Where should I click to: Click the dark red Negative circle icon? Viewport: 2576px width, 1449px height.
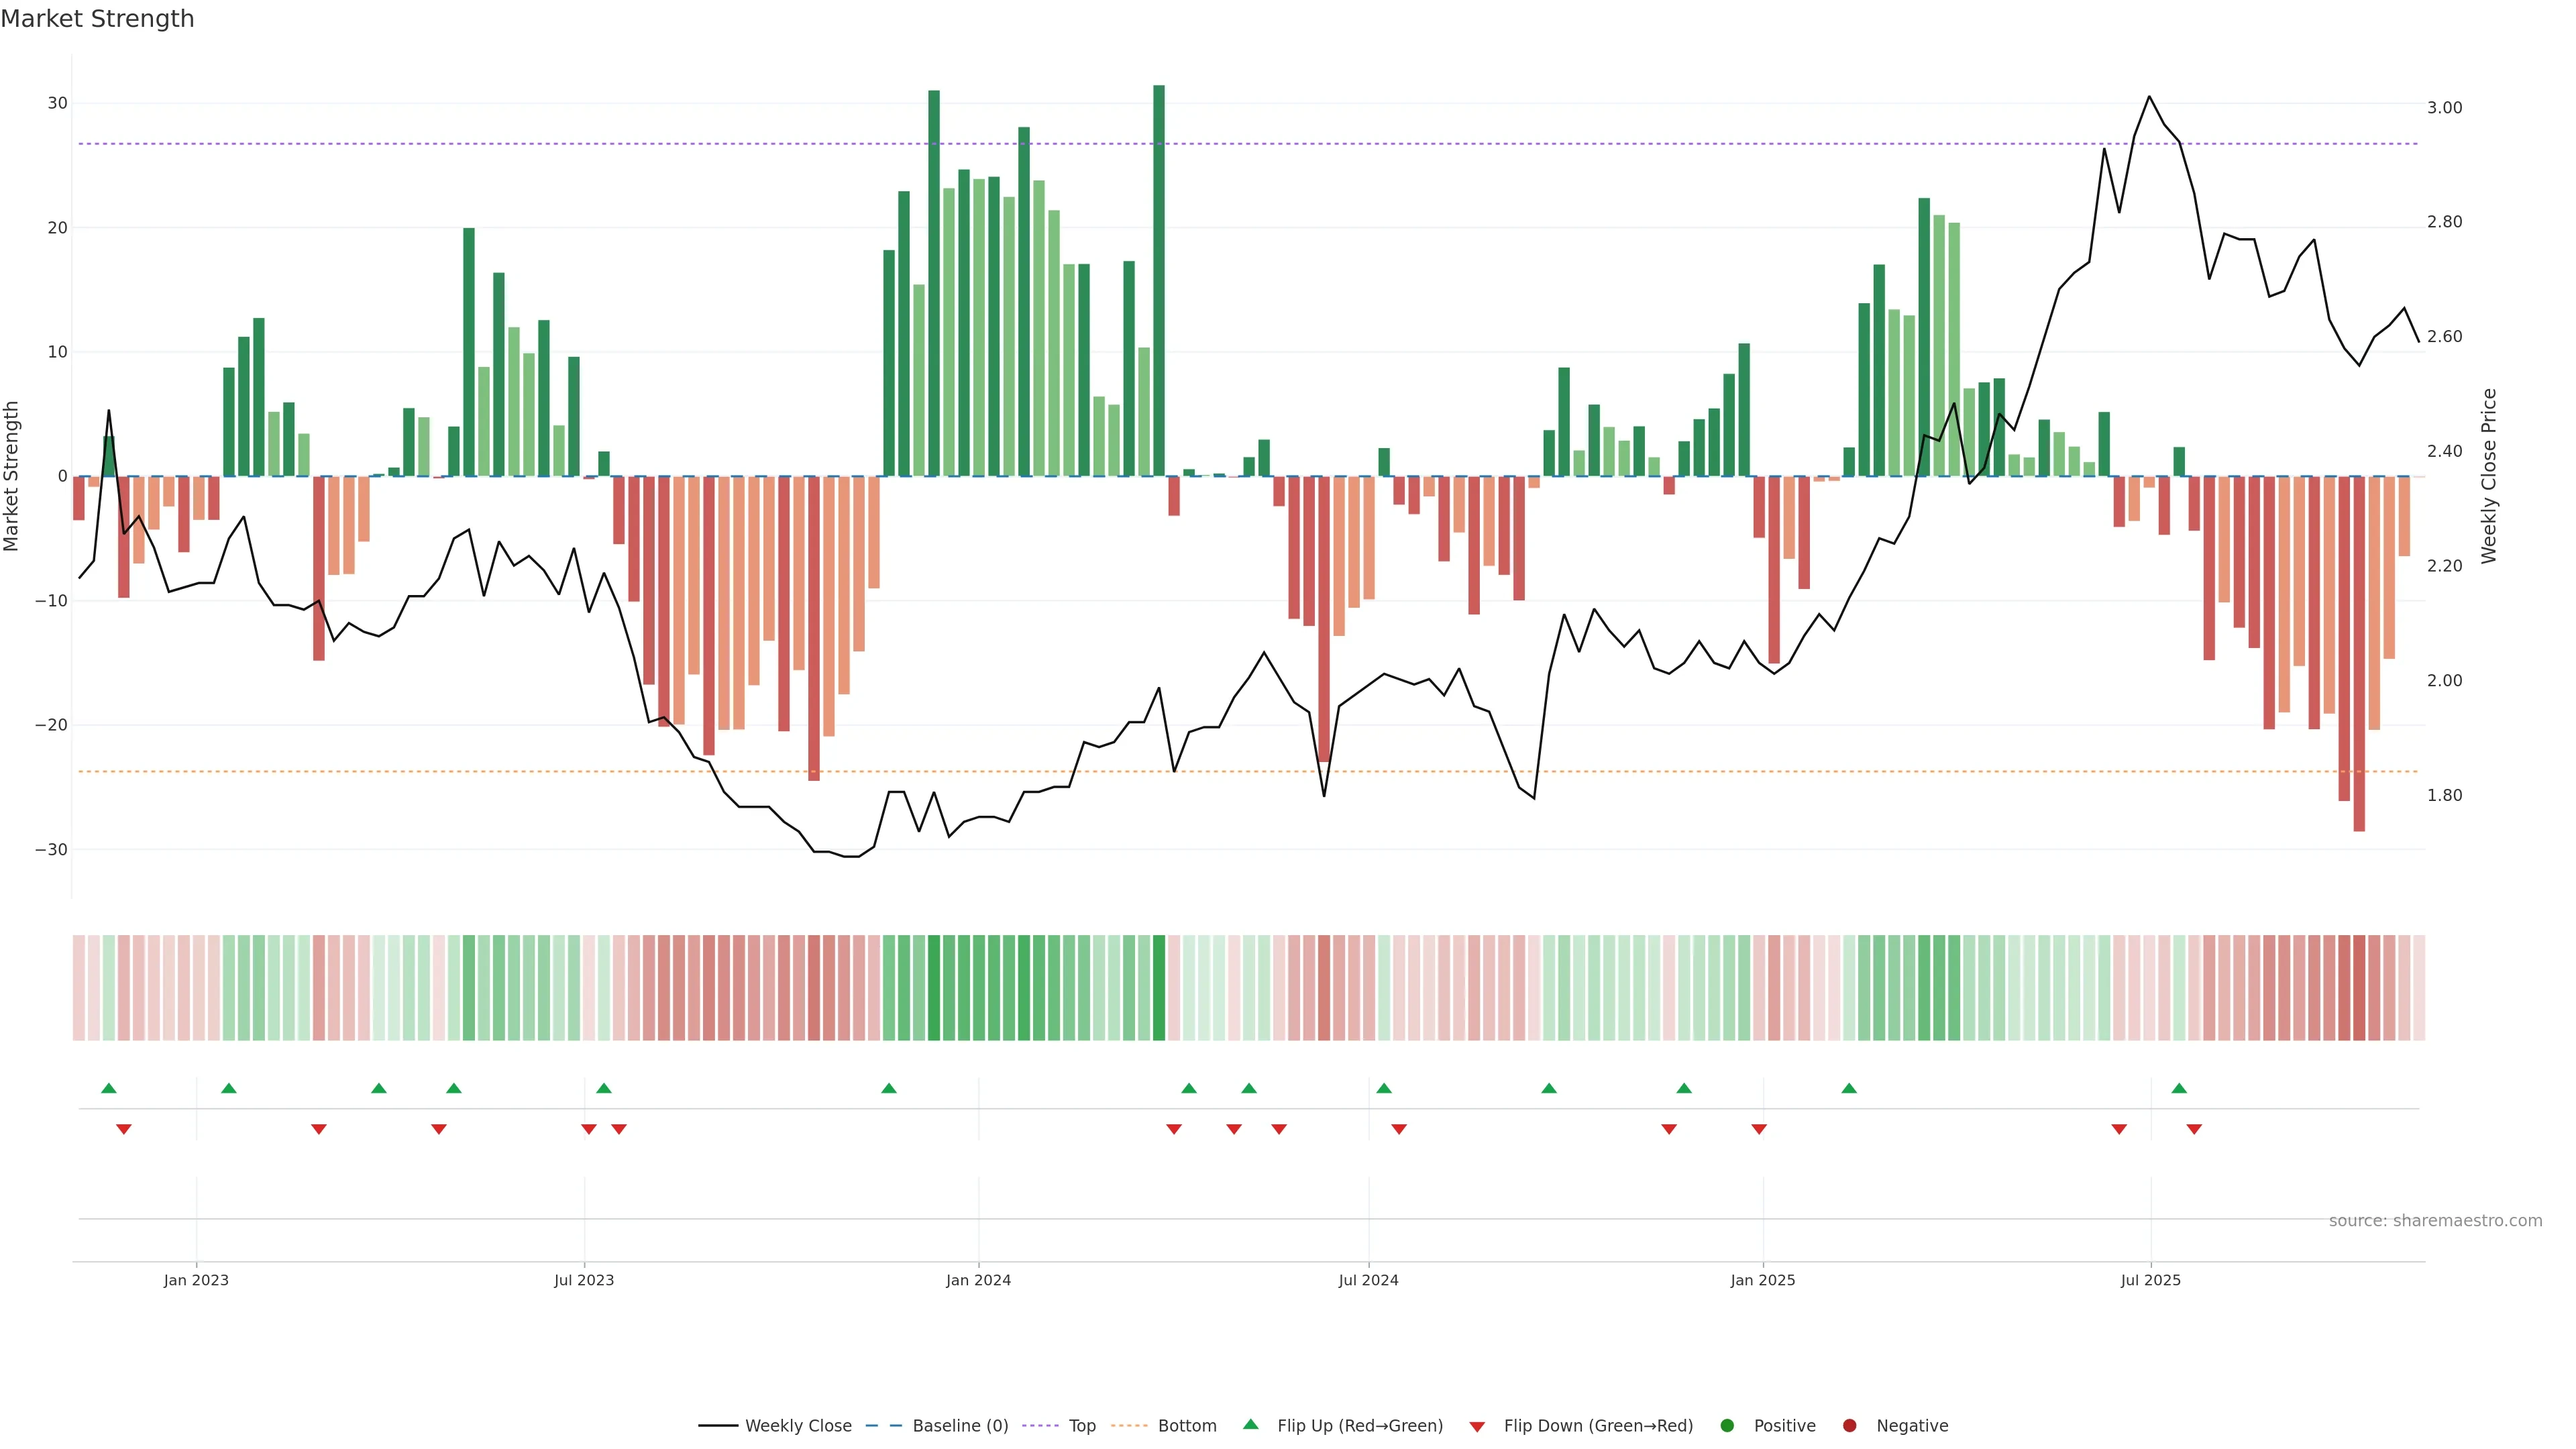[1849, 1425]
